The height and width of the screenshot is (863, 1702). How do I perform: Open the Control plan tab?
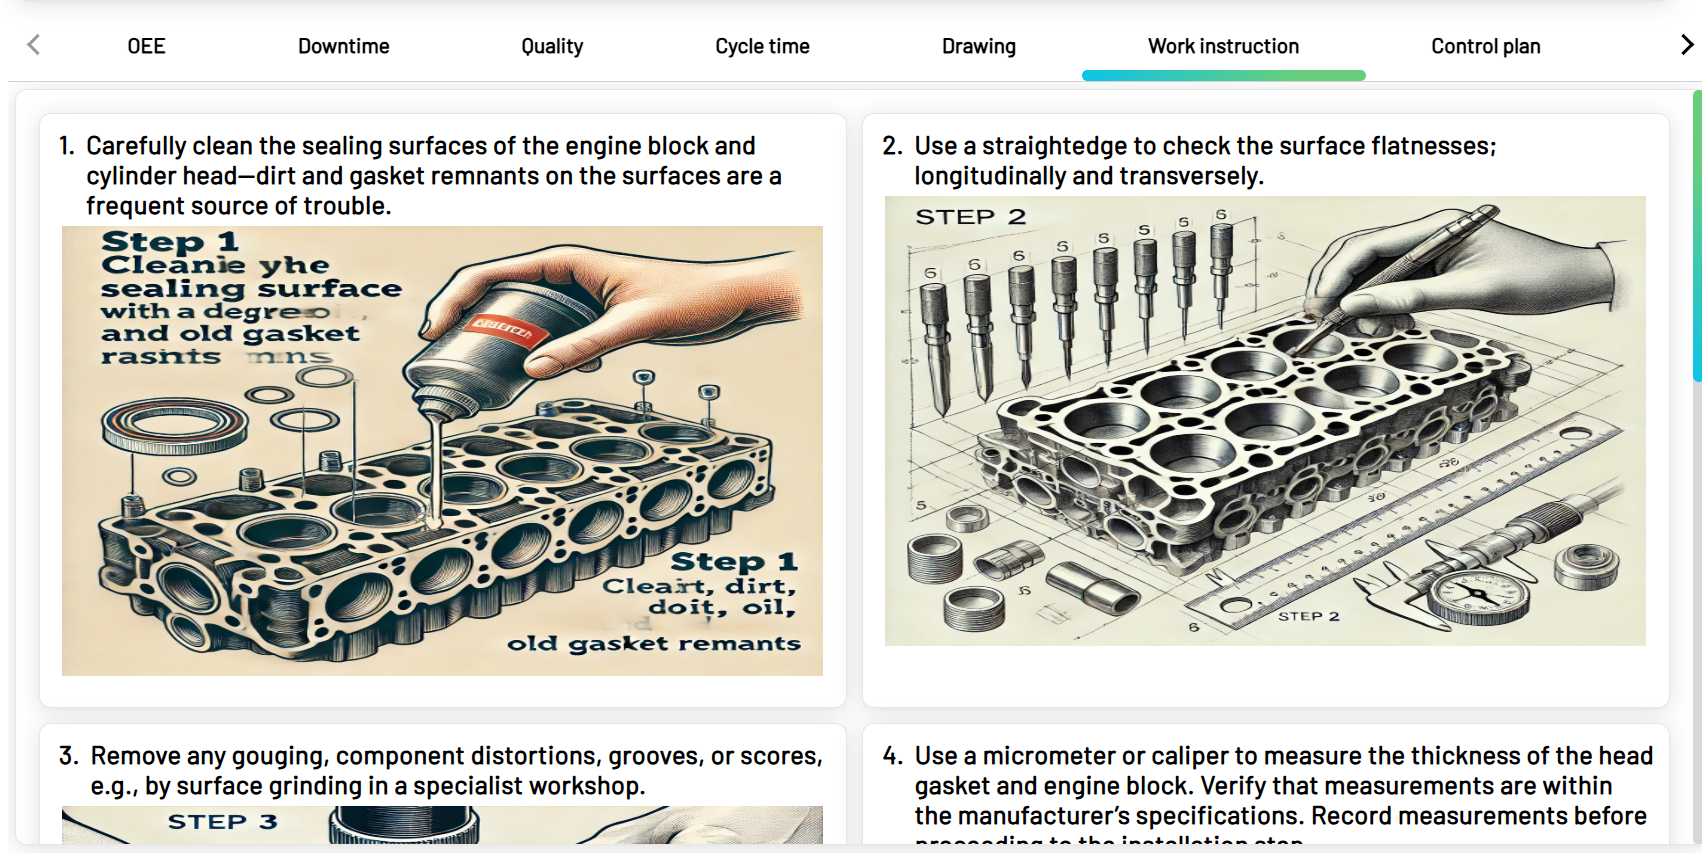(1485, 46)
